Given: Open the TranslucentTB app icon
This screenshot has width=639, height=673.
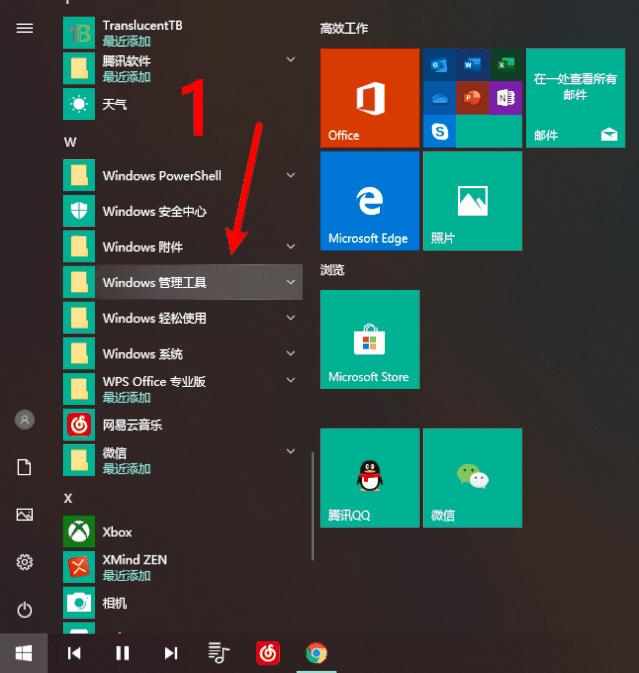Looking at the screenshot, I should (79, 33).
